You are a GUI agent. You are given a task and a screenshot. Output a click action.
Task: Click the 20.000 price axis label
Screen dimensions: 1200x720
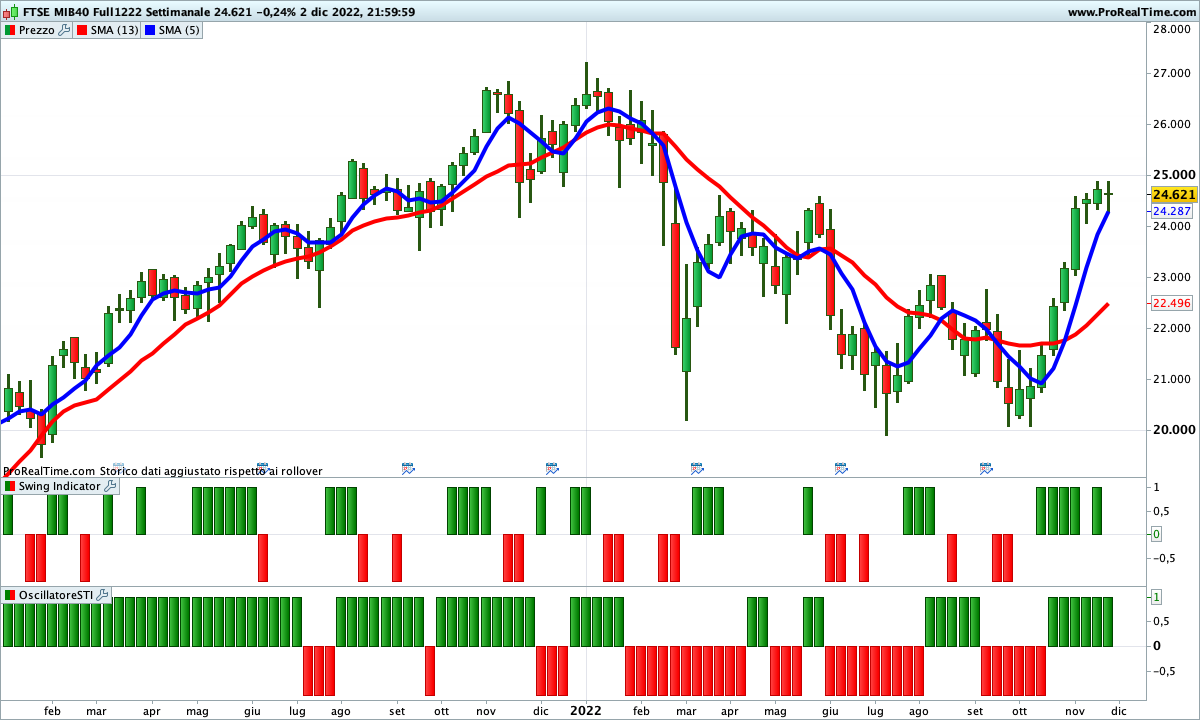(1172, 430)
